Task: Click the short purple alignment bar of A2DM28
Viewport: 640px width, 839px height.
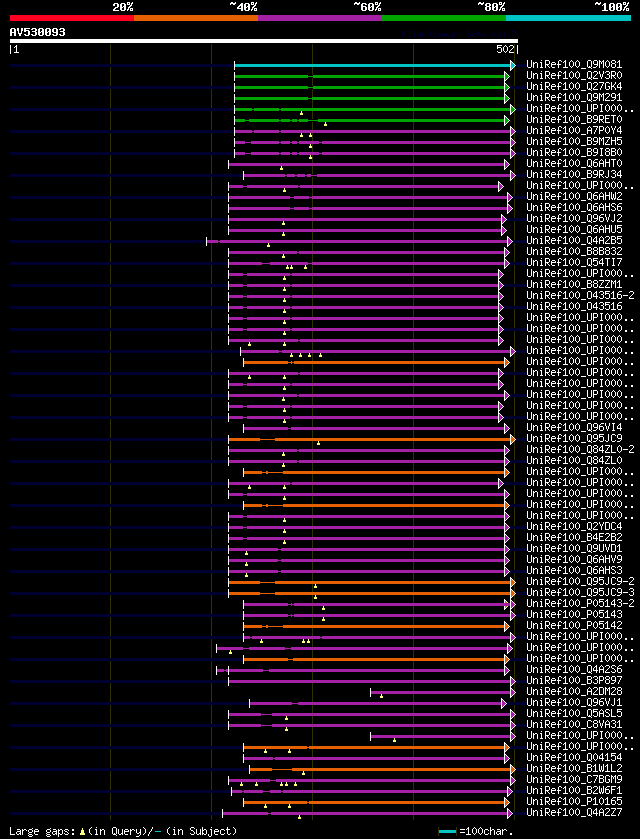Action: (x=443, y=692)
